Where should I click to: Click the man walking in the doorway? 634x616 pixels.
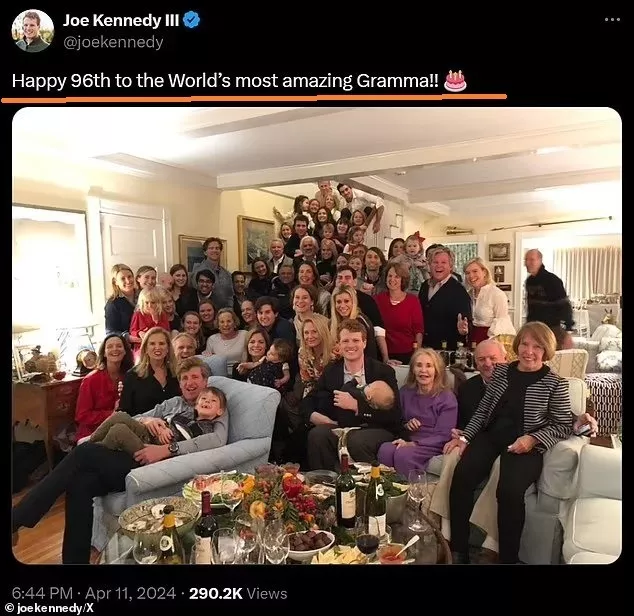click(548, 293)
